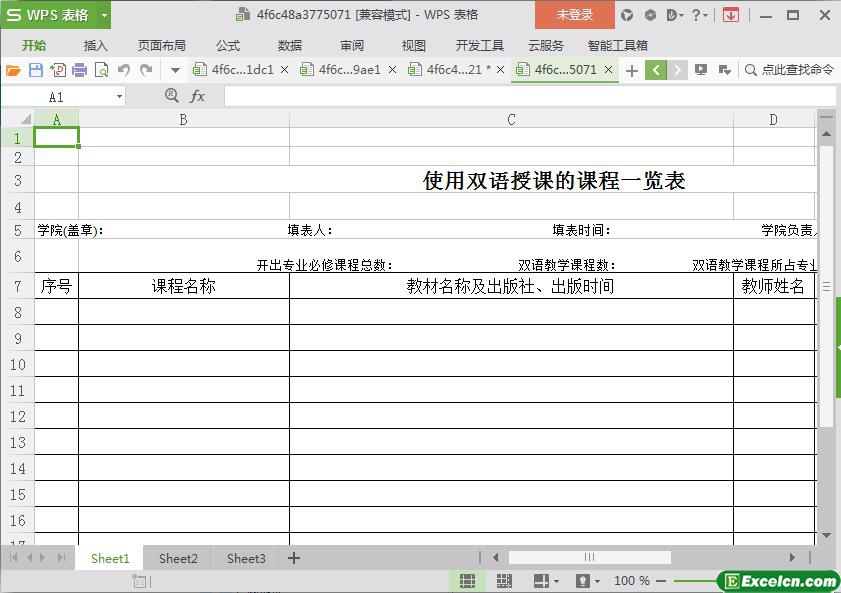Viewport: 841px width, 593px height.
Task: Toggle reading mode icon in status bar
Action: (x=541, y=581)
